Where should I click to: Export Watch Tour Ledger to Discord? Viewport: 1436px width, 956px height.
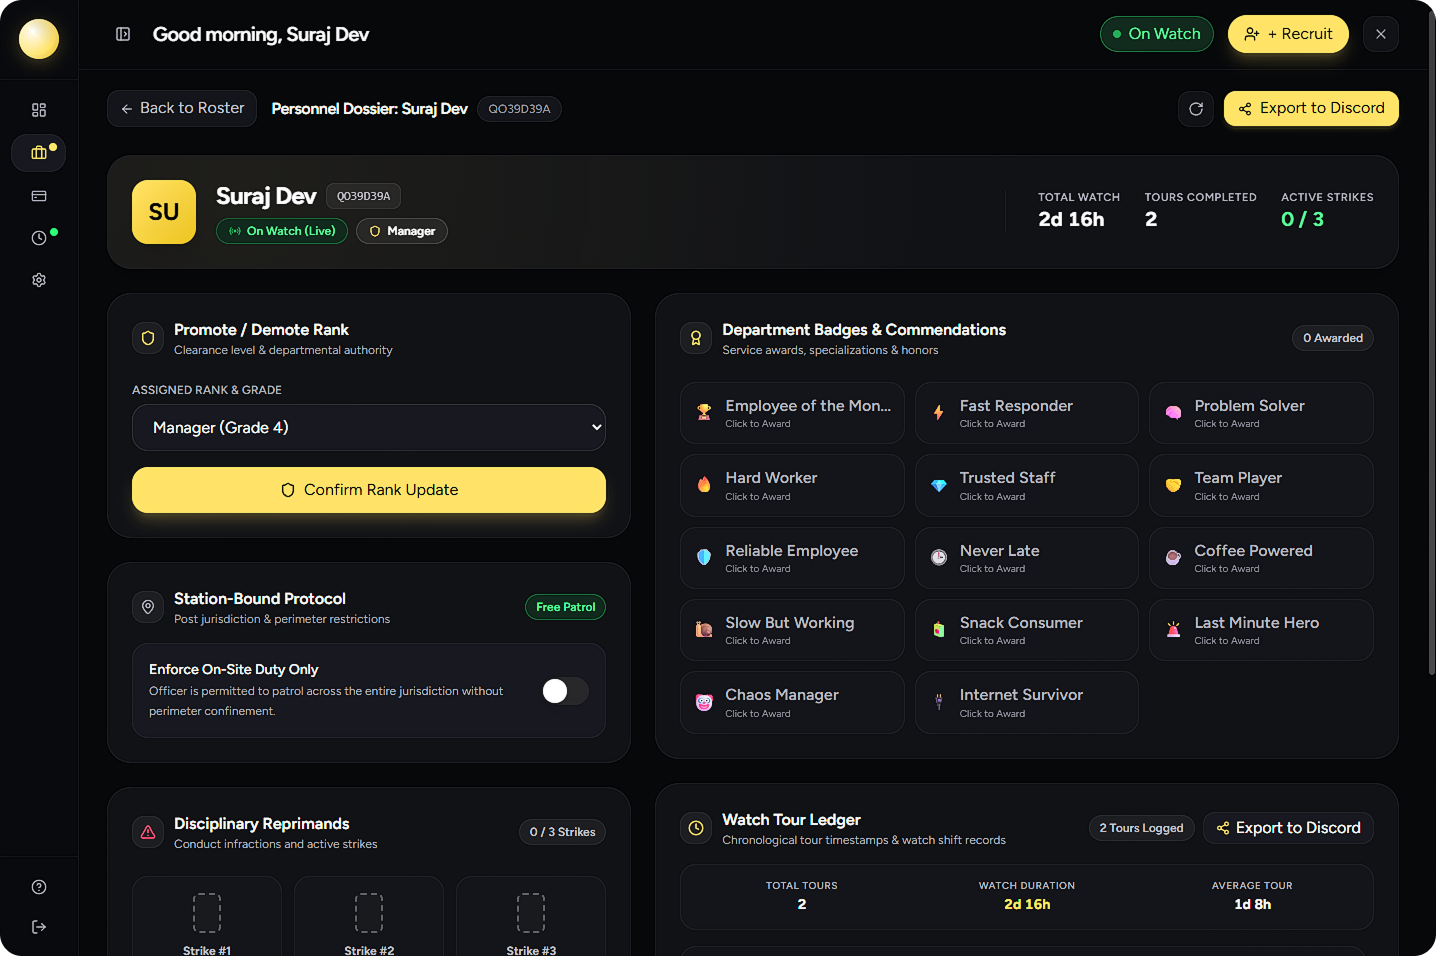coord(1288,828)
